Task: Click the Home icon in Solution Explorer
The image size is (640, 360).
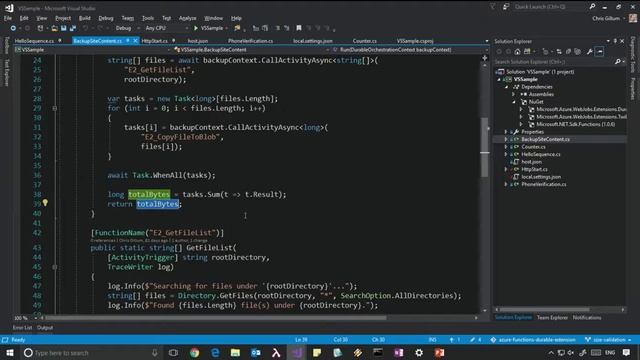Action: (518, 52)
